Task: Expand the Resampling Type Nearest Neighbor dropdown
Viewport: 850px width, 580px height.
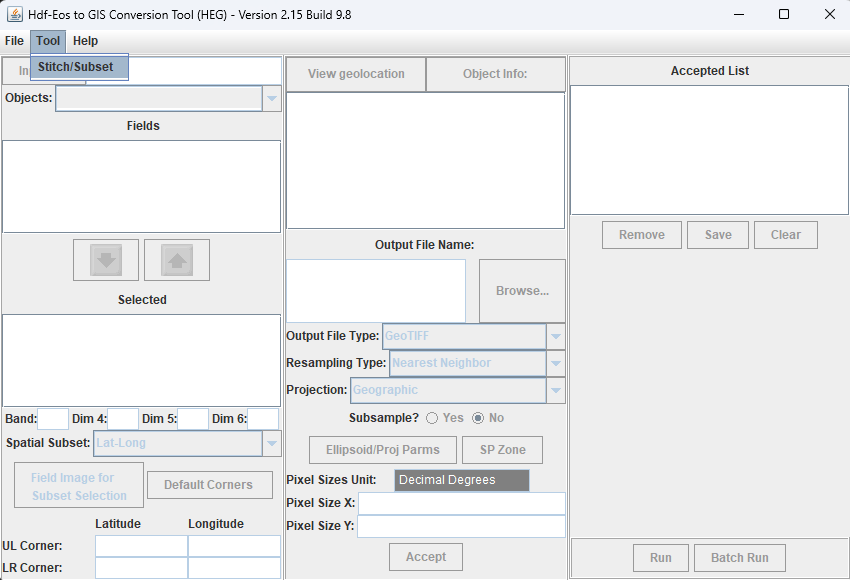Action: coord(556,363)
